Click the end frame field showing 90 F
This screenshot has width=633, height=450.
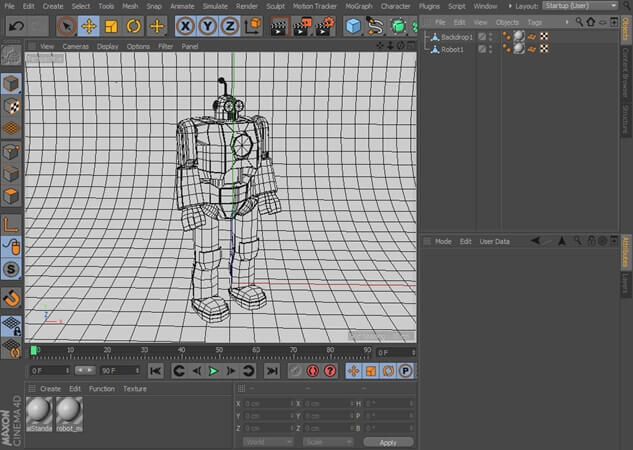[120, 370]
